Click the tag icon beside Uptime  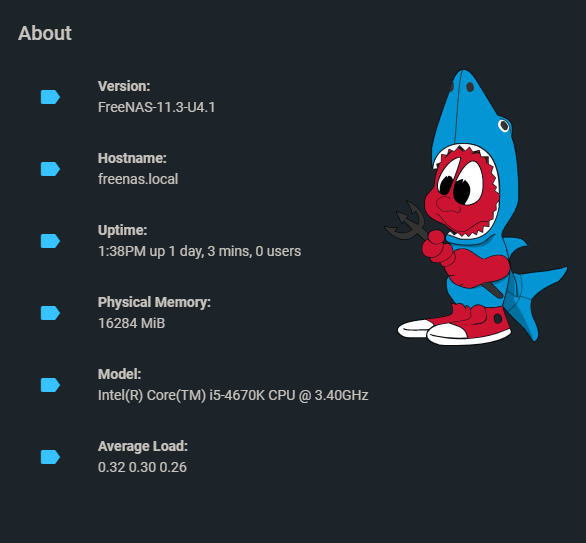50,241
